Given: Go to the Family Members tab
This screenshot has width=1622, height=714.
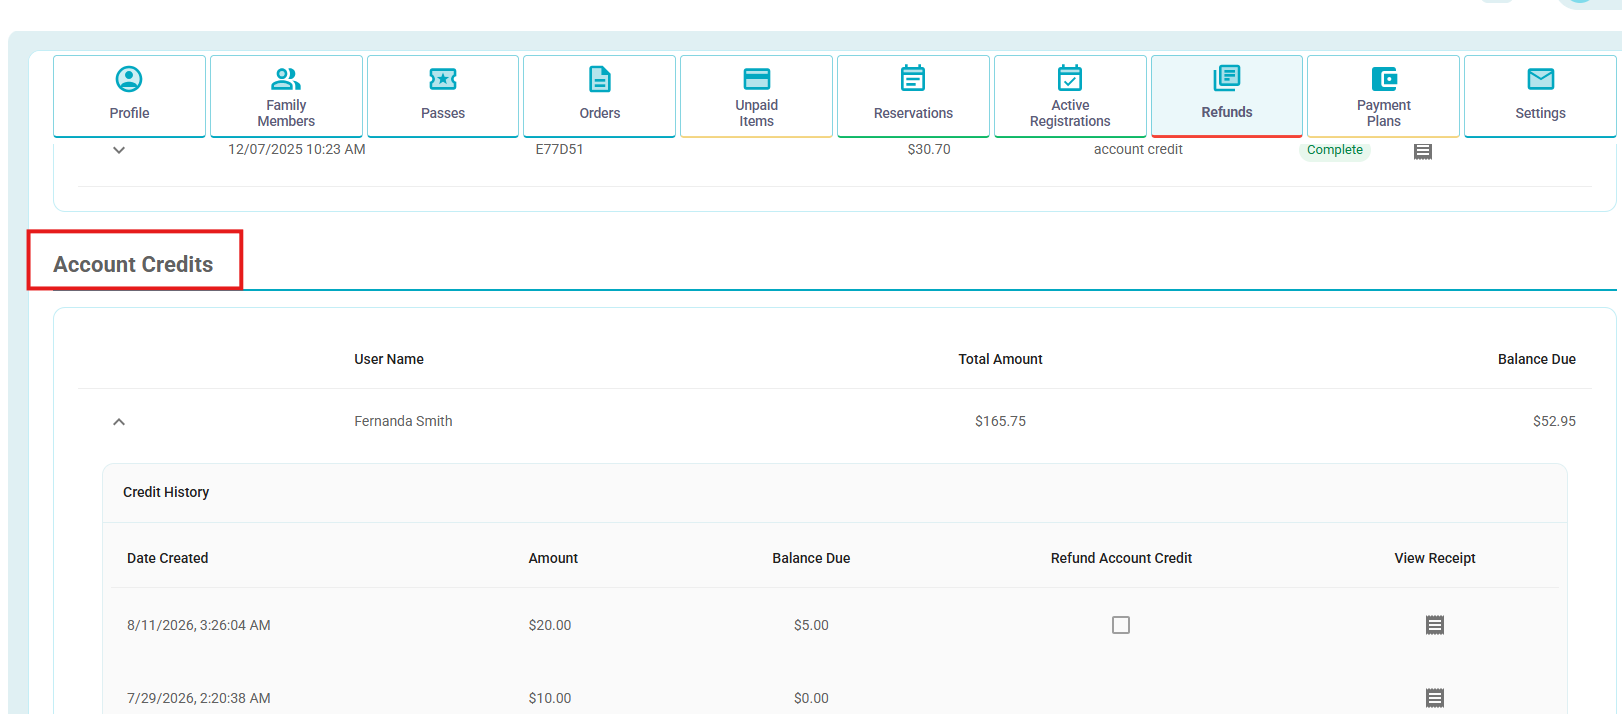Looking at the screenshot, I should tap(286, 96).
